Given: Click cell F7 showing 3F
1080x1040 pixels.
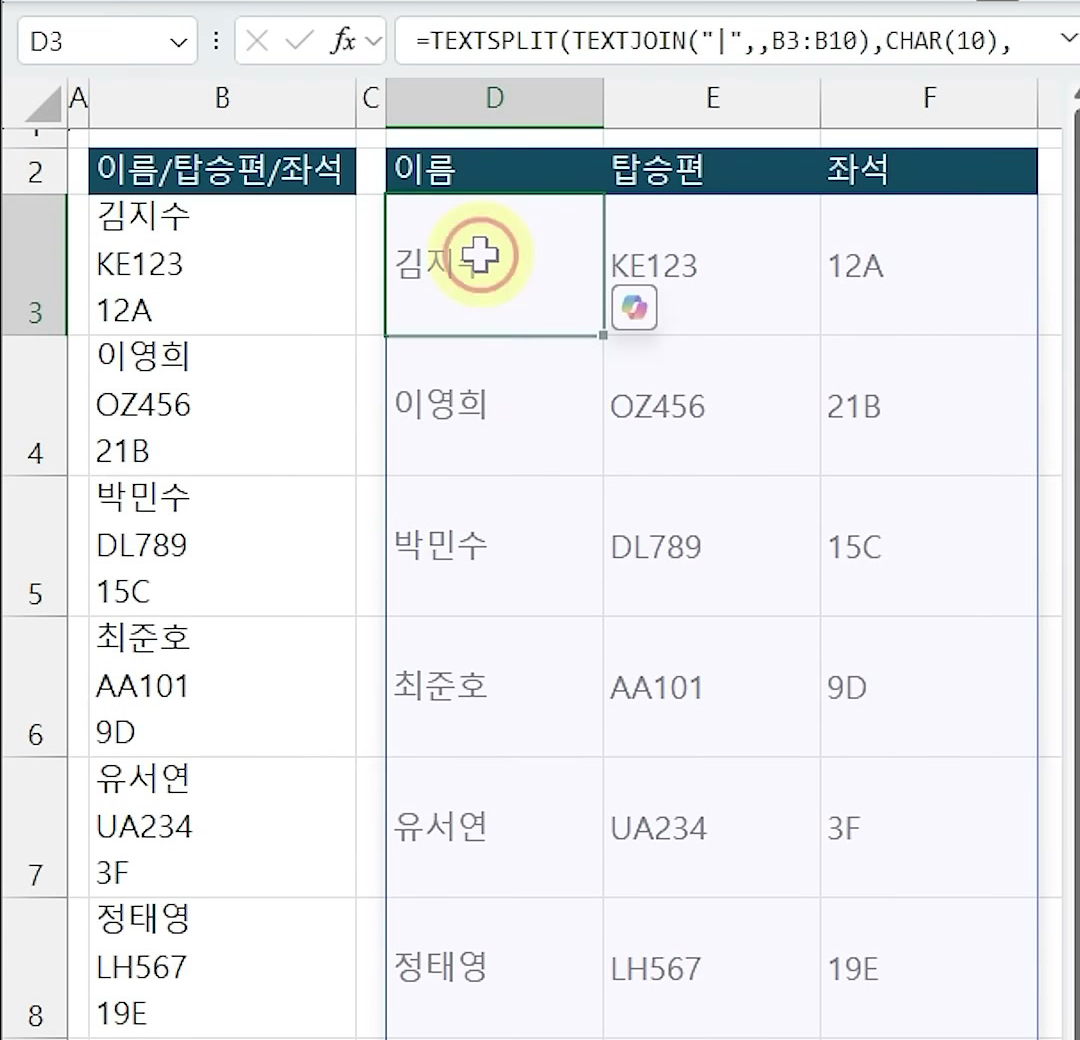Looking at the screenshot, I should (929, 827).
